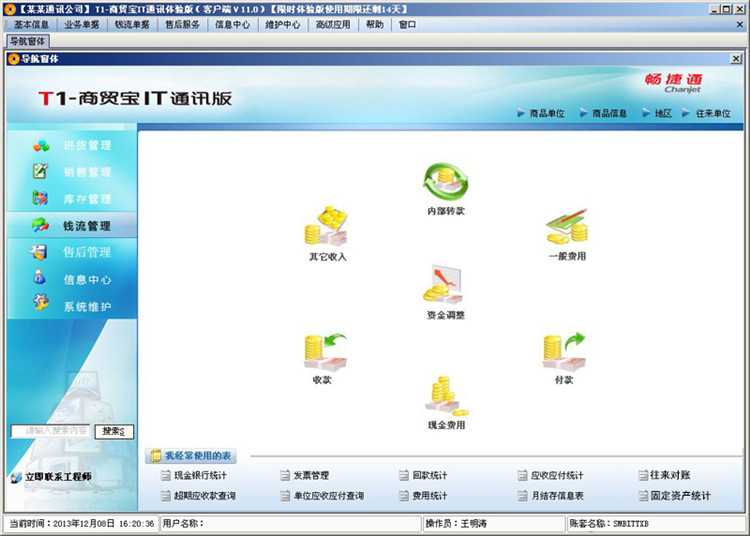Screen dimensions: 750x536
Task: Click the 我经常使用的表 folder icon
Action: tap(155, 456)
